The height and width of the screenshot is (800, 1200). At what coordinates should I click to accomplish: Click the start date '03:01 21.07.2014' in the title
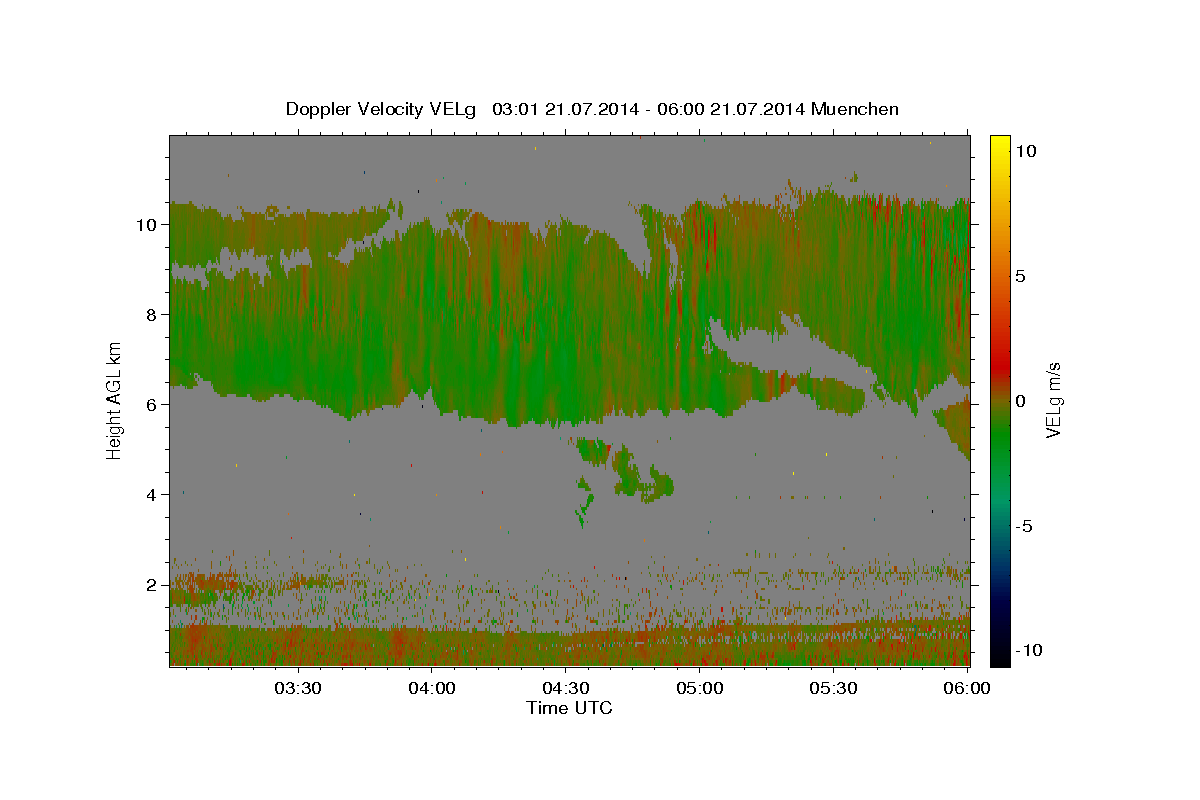pyautogui.click(x=565, y=109)
